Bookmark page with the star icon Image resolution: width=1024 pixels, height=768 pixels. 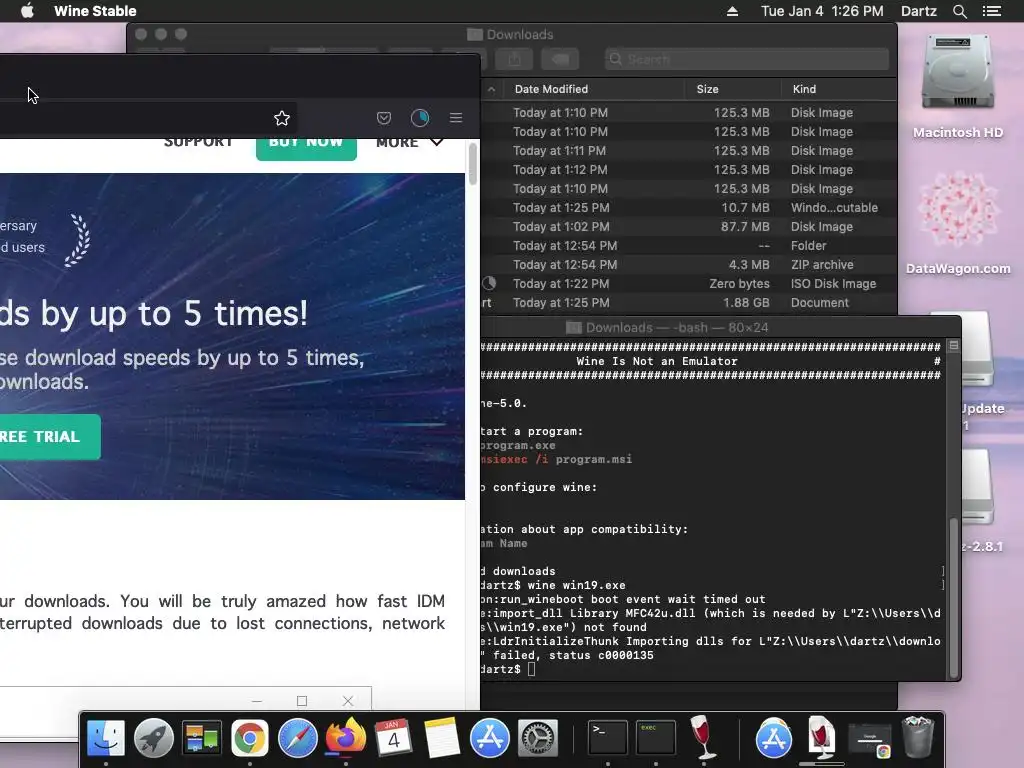click(281, 118)
